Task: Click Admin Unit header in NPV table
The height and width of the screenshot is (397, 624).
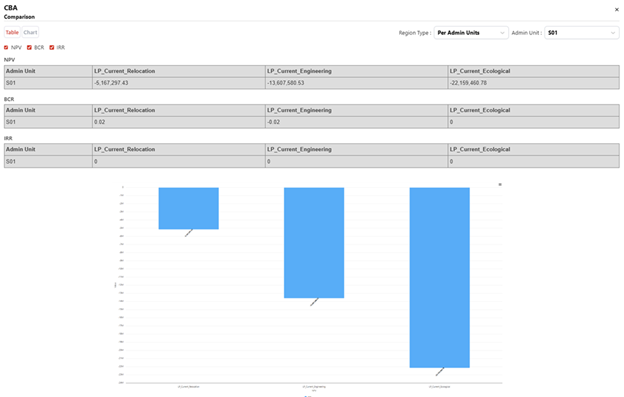Action: [x=21, y=71]
